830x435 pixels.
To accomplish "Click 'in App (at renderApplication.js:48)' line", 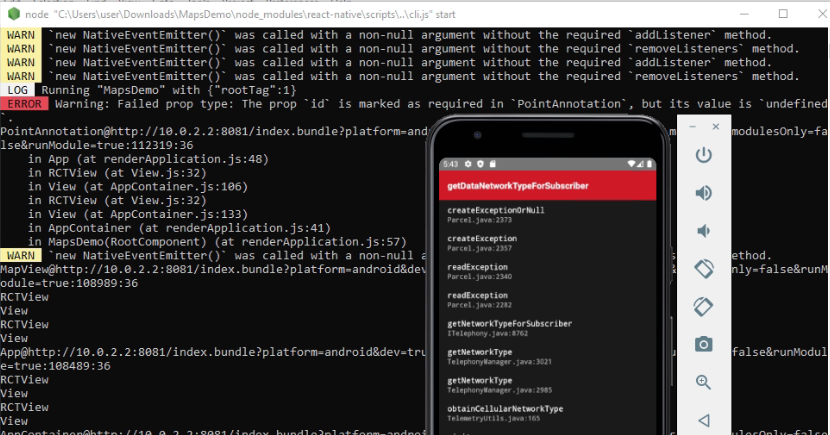I will 148,159.
